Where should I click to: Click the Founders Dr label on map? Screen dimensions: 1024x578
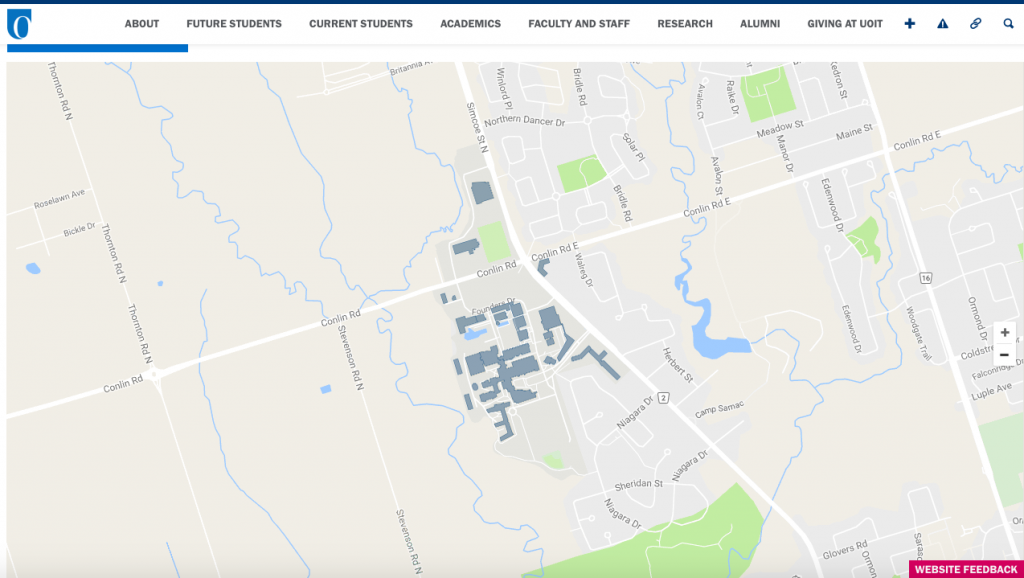tap(494, 302)
